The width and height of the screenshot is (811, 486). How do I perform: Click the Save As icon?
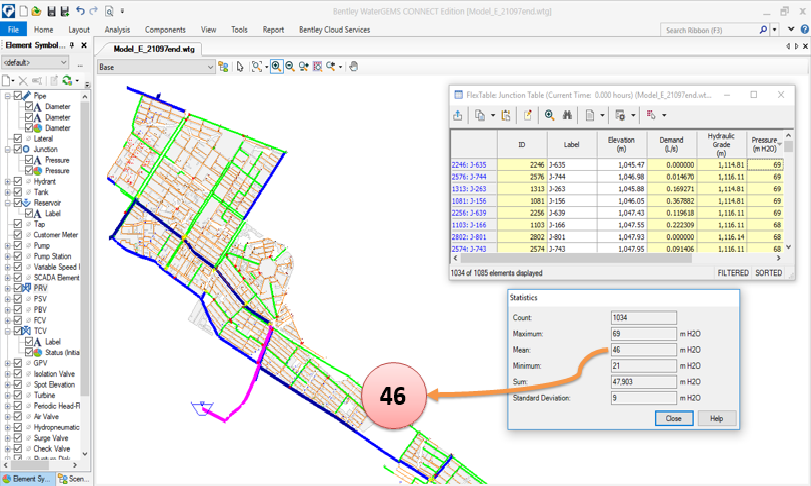65,11
